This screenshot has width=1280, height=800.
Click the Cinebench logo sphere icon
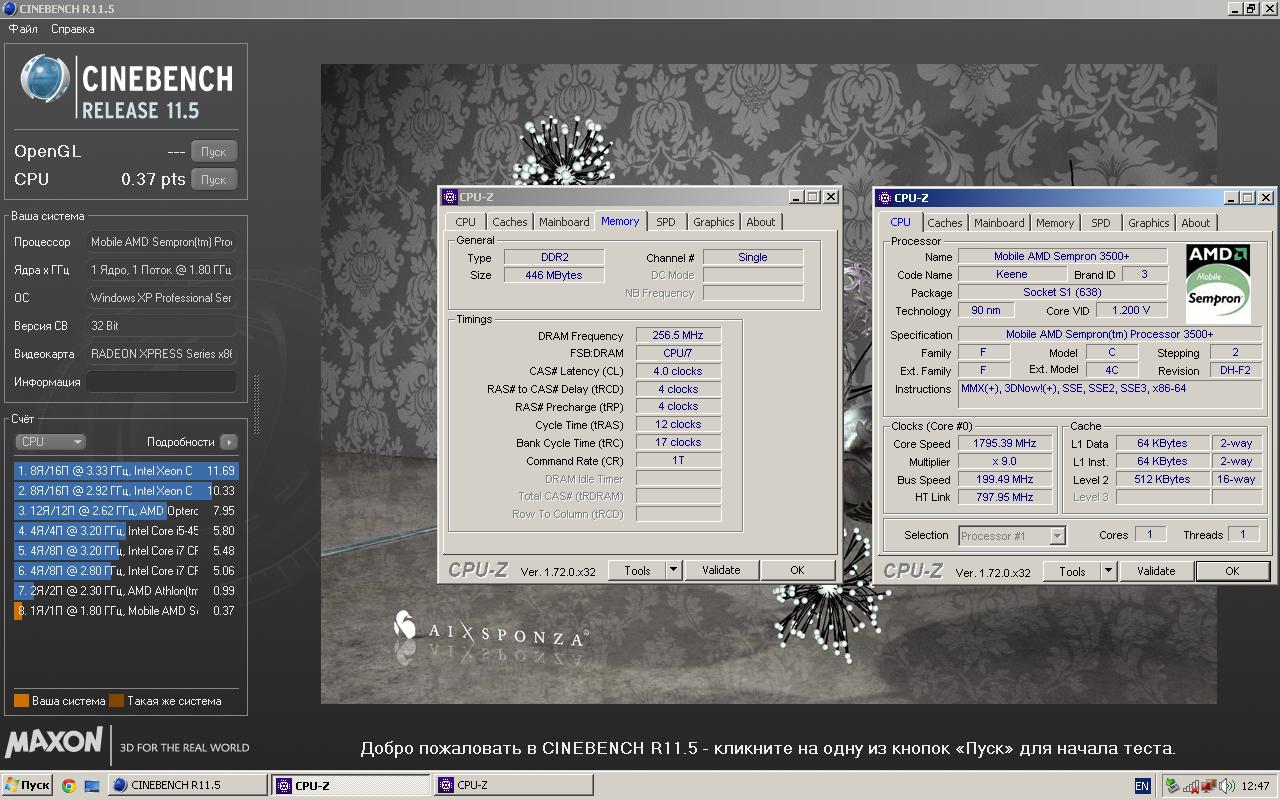45,80
